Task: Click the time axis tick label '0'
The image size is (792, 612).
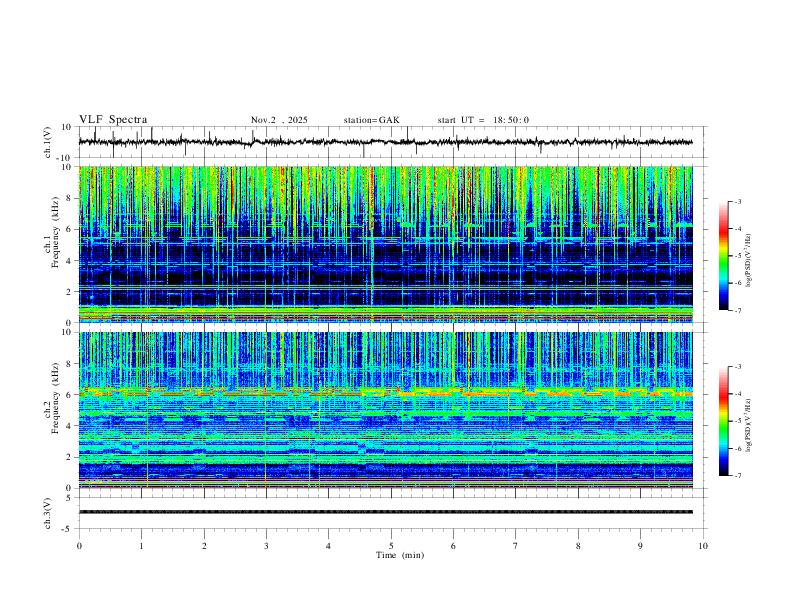Action: tap(79, 546)
